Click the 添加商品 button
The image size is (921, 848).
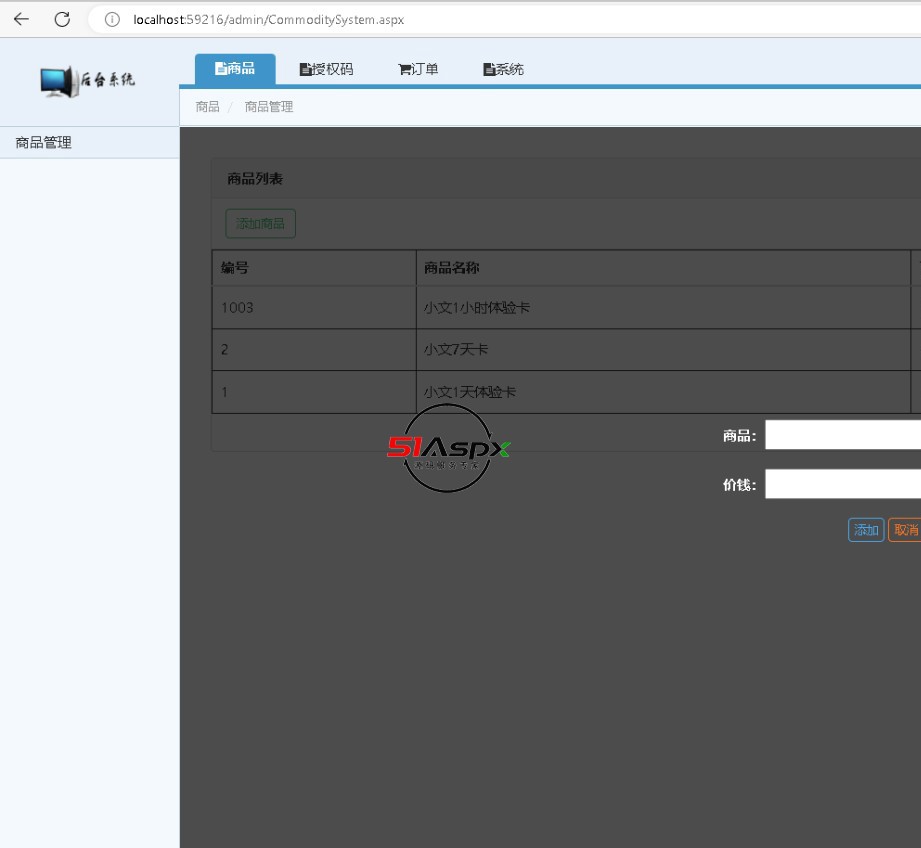point(260,224)
